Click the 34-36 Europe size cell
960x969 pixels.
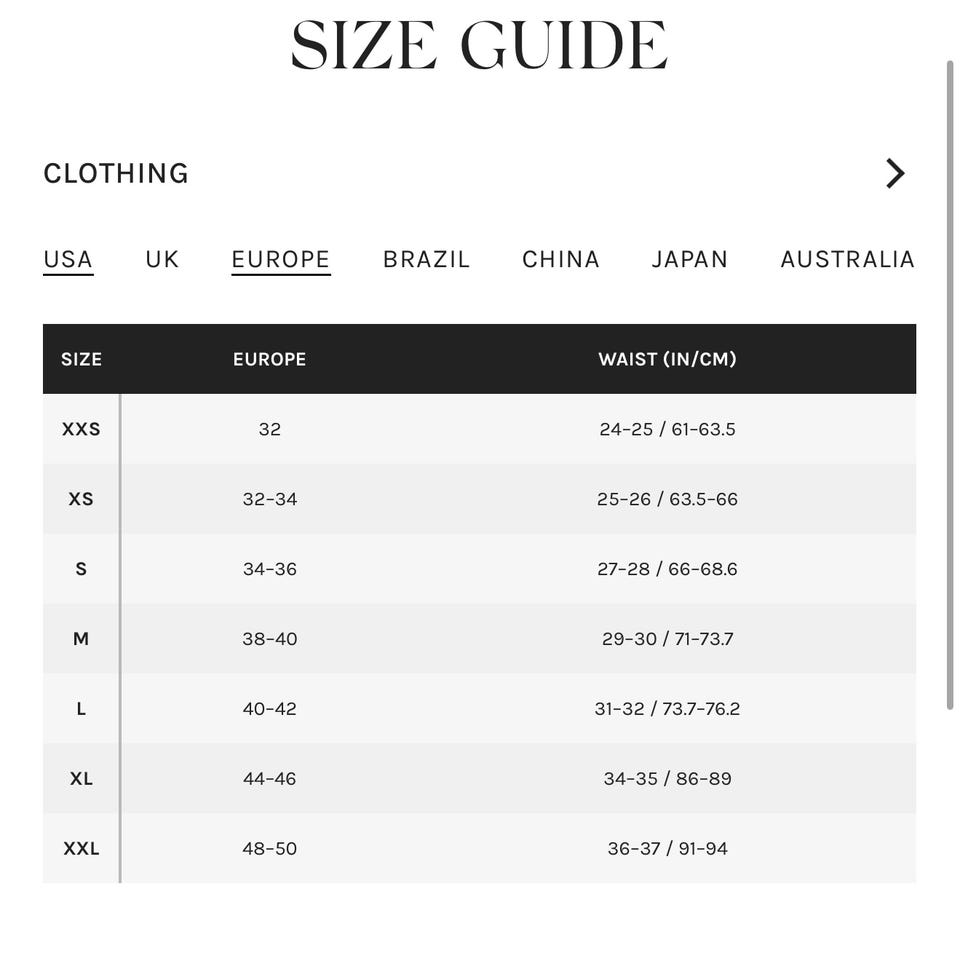pos(270,569)
